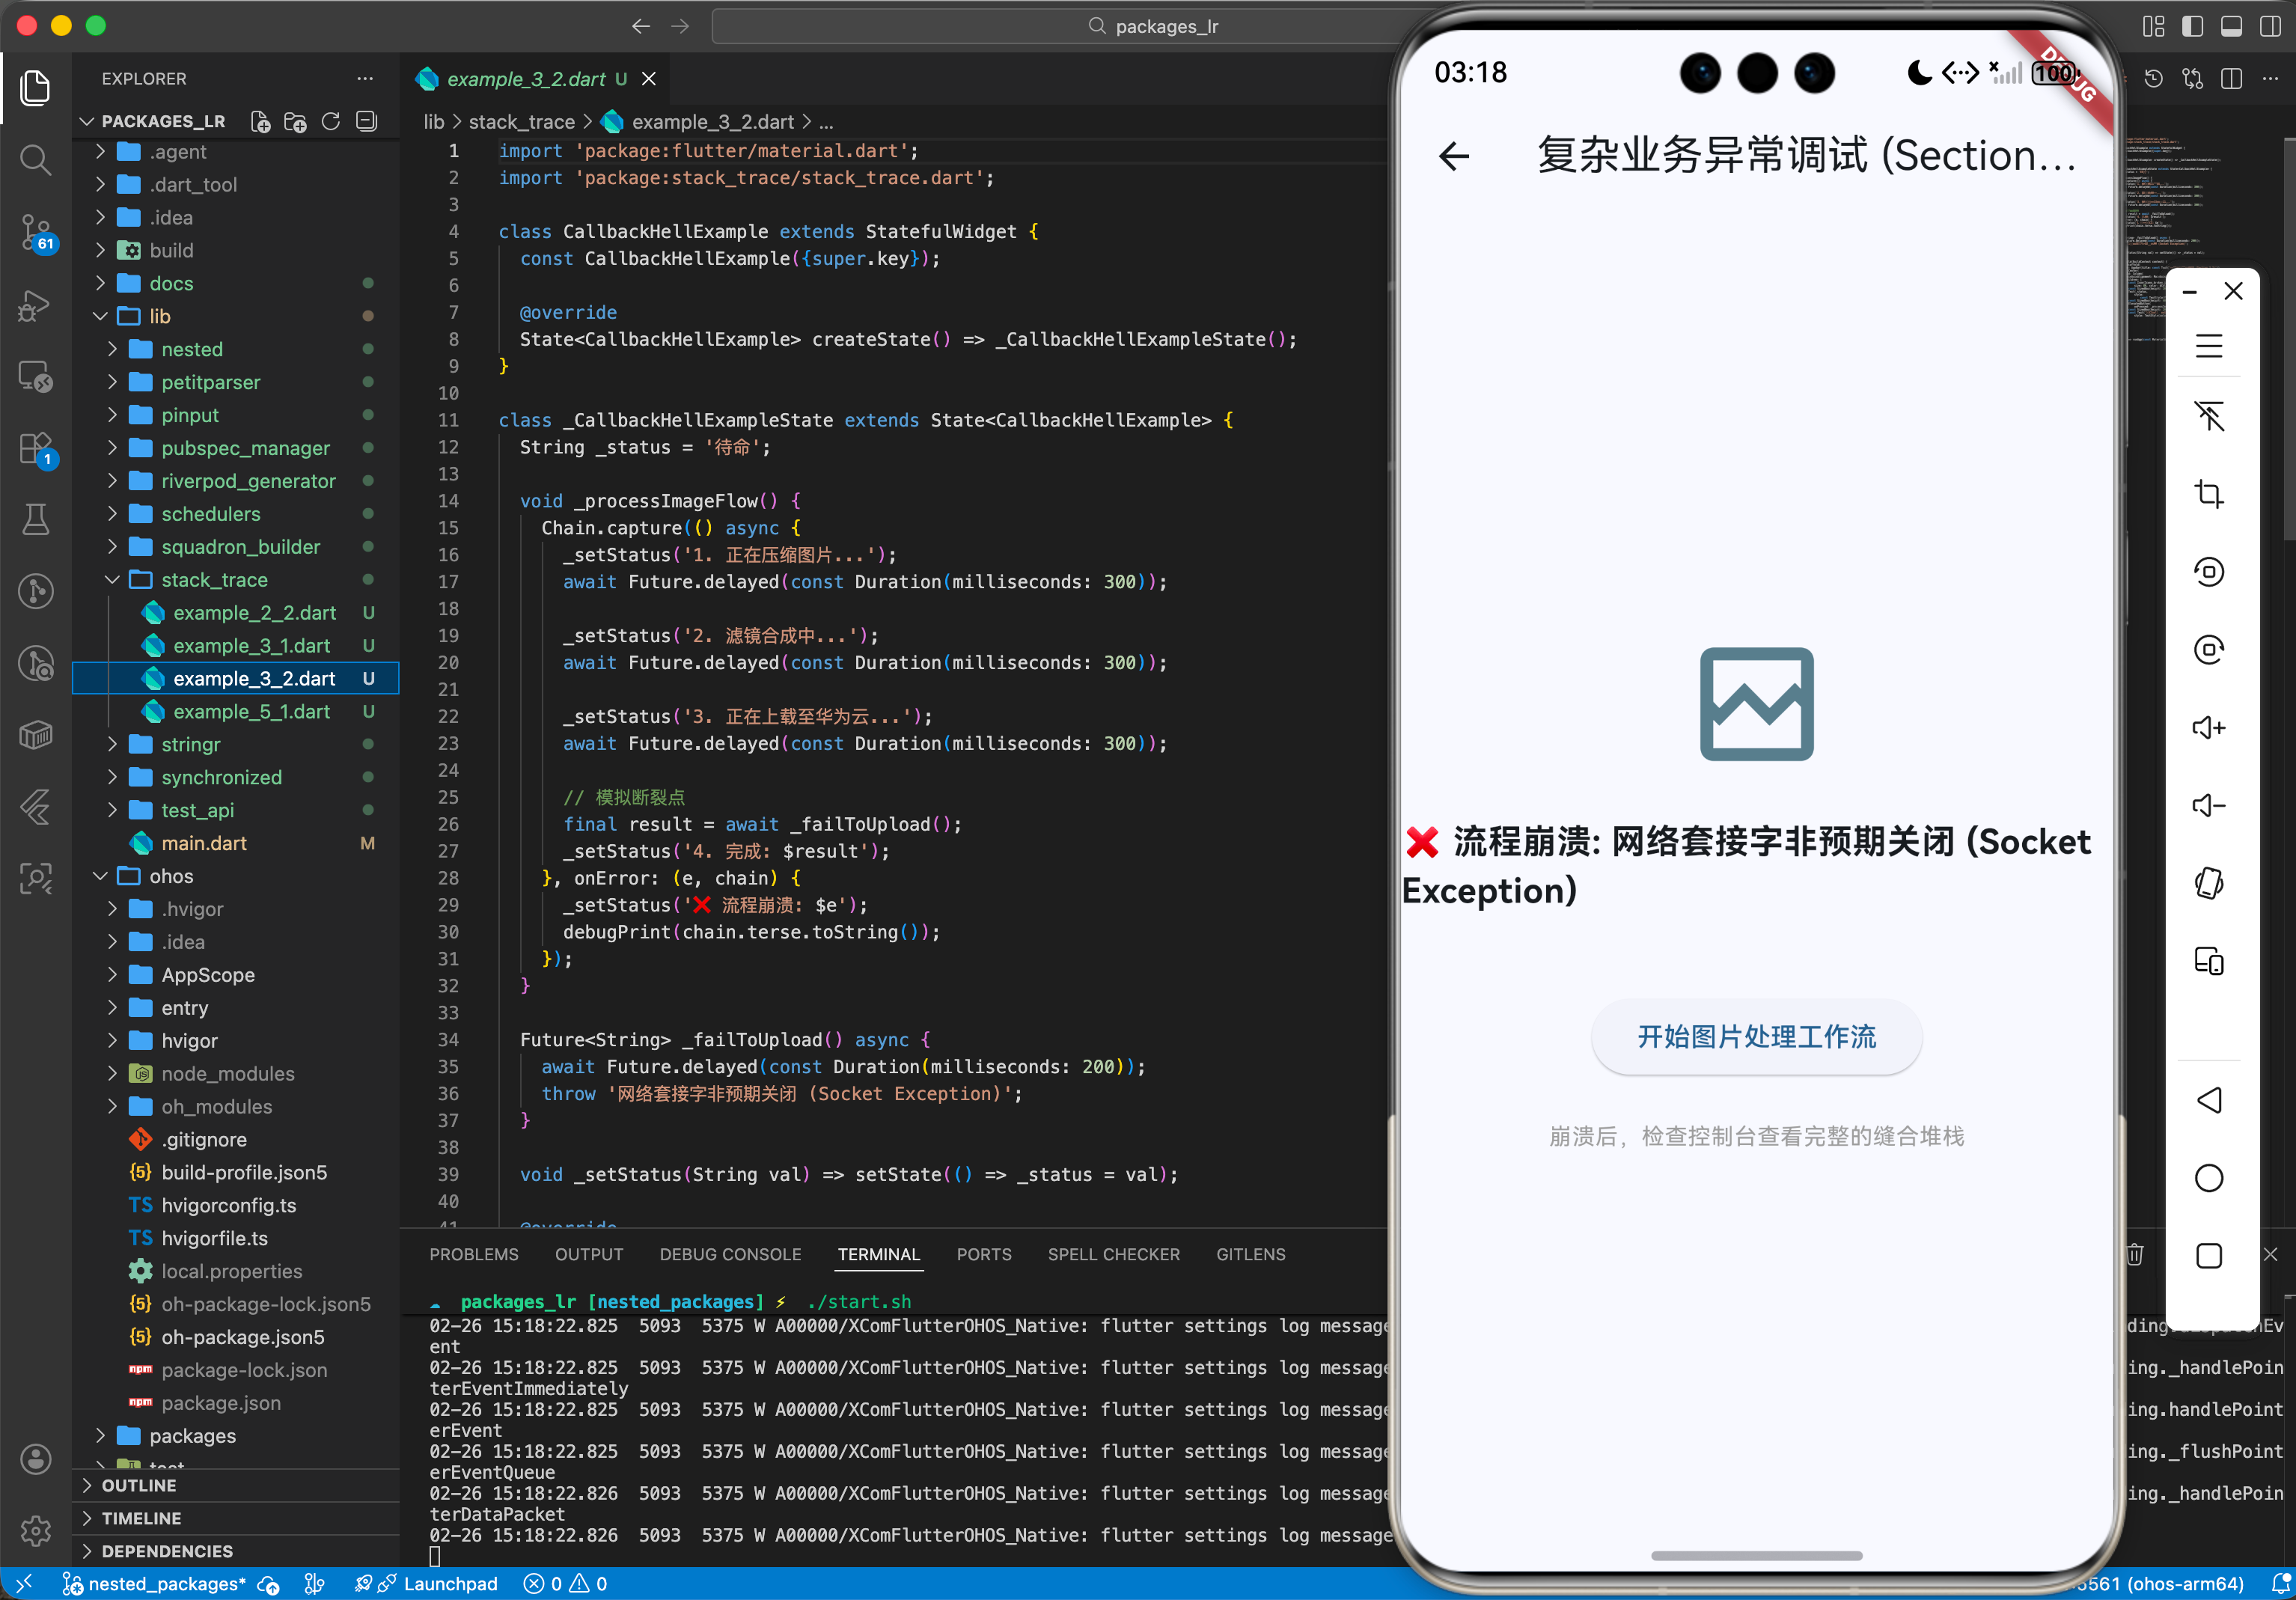Image resolution: width=2296 pixels, height=1600 pixels.
Task: Switch to the OUTPUT panel tab
Action: click(589, 1254)
